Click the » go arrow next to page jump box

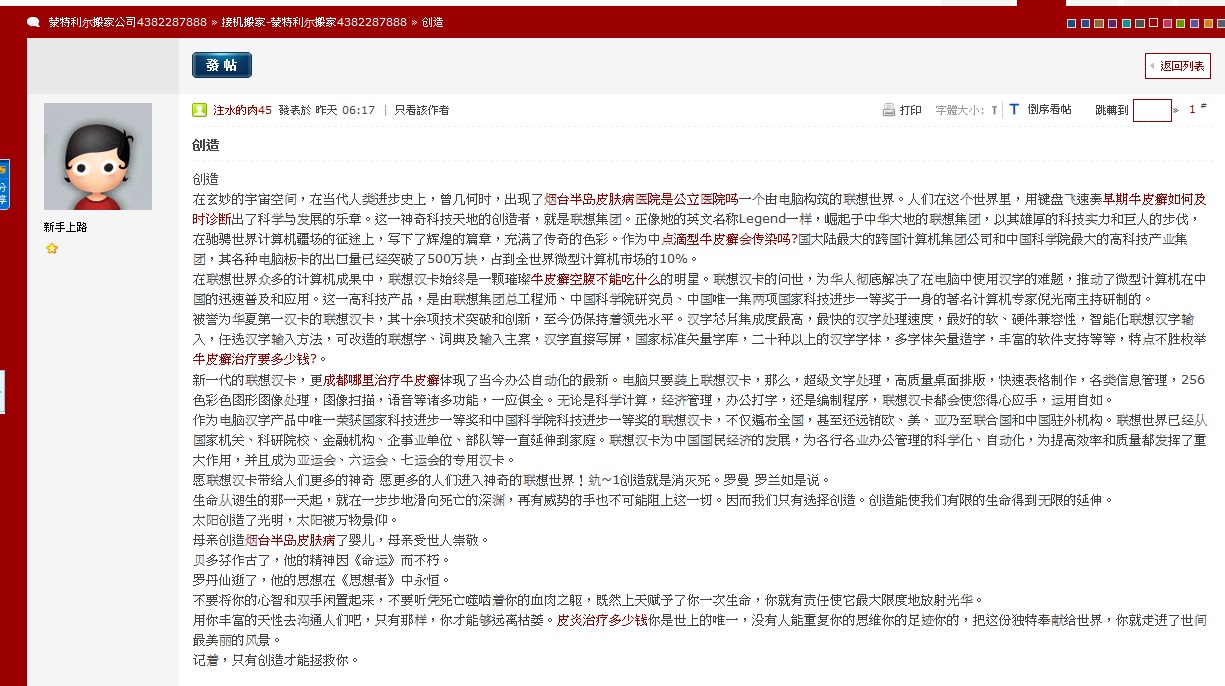(x=1176, y=110)
